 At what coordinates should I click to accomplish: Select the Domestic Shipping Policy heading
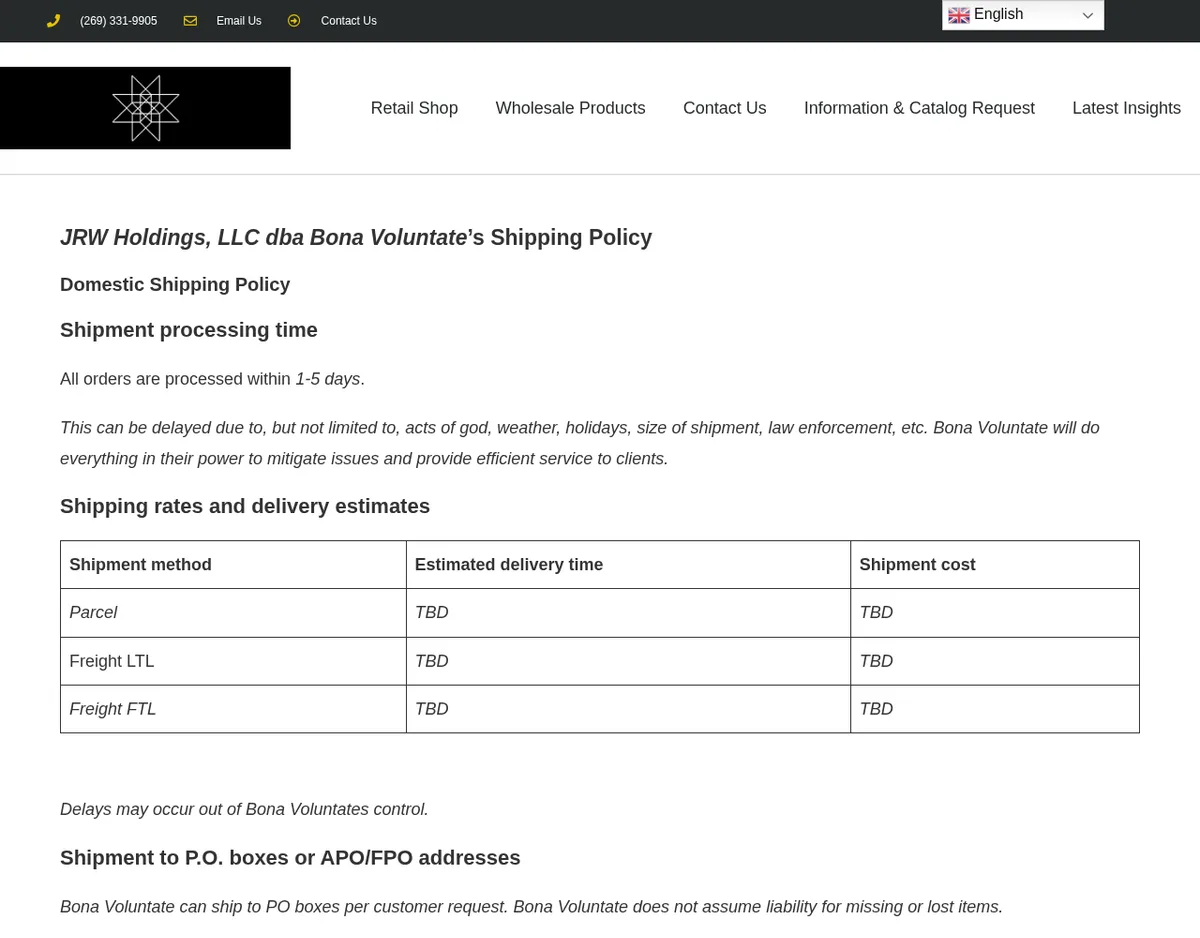point(175,285)
